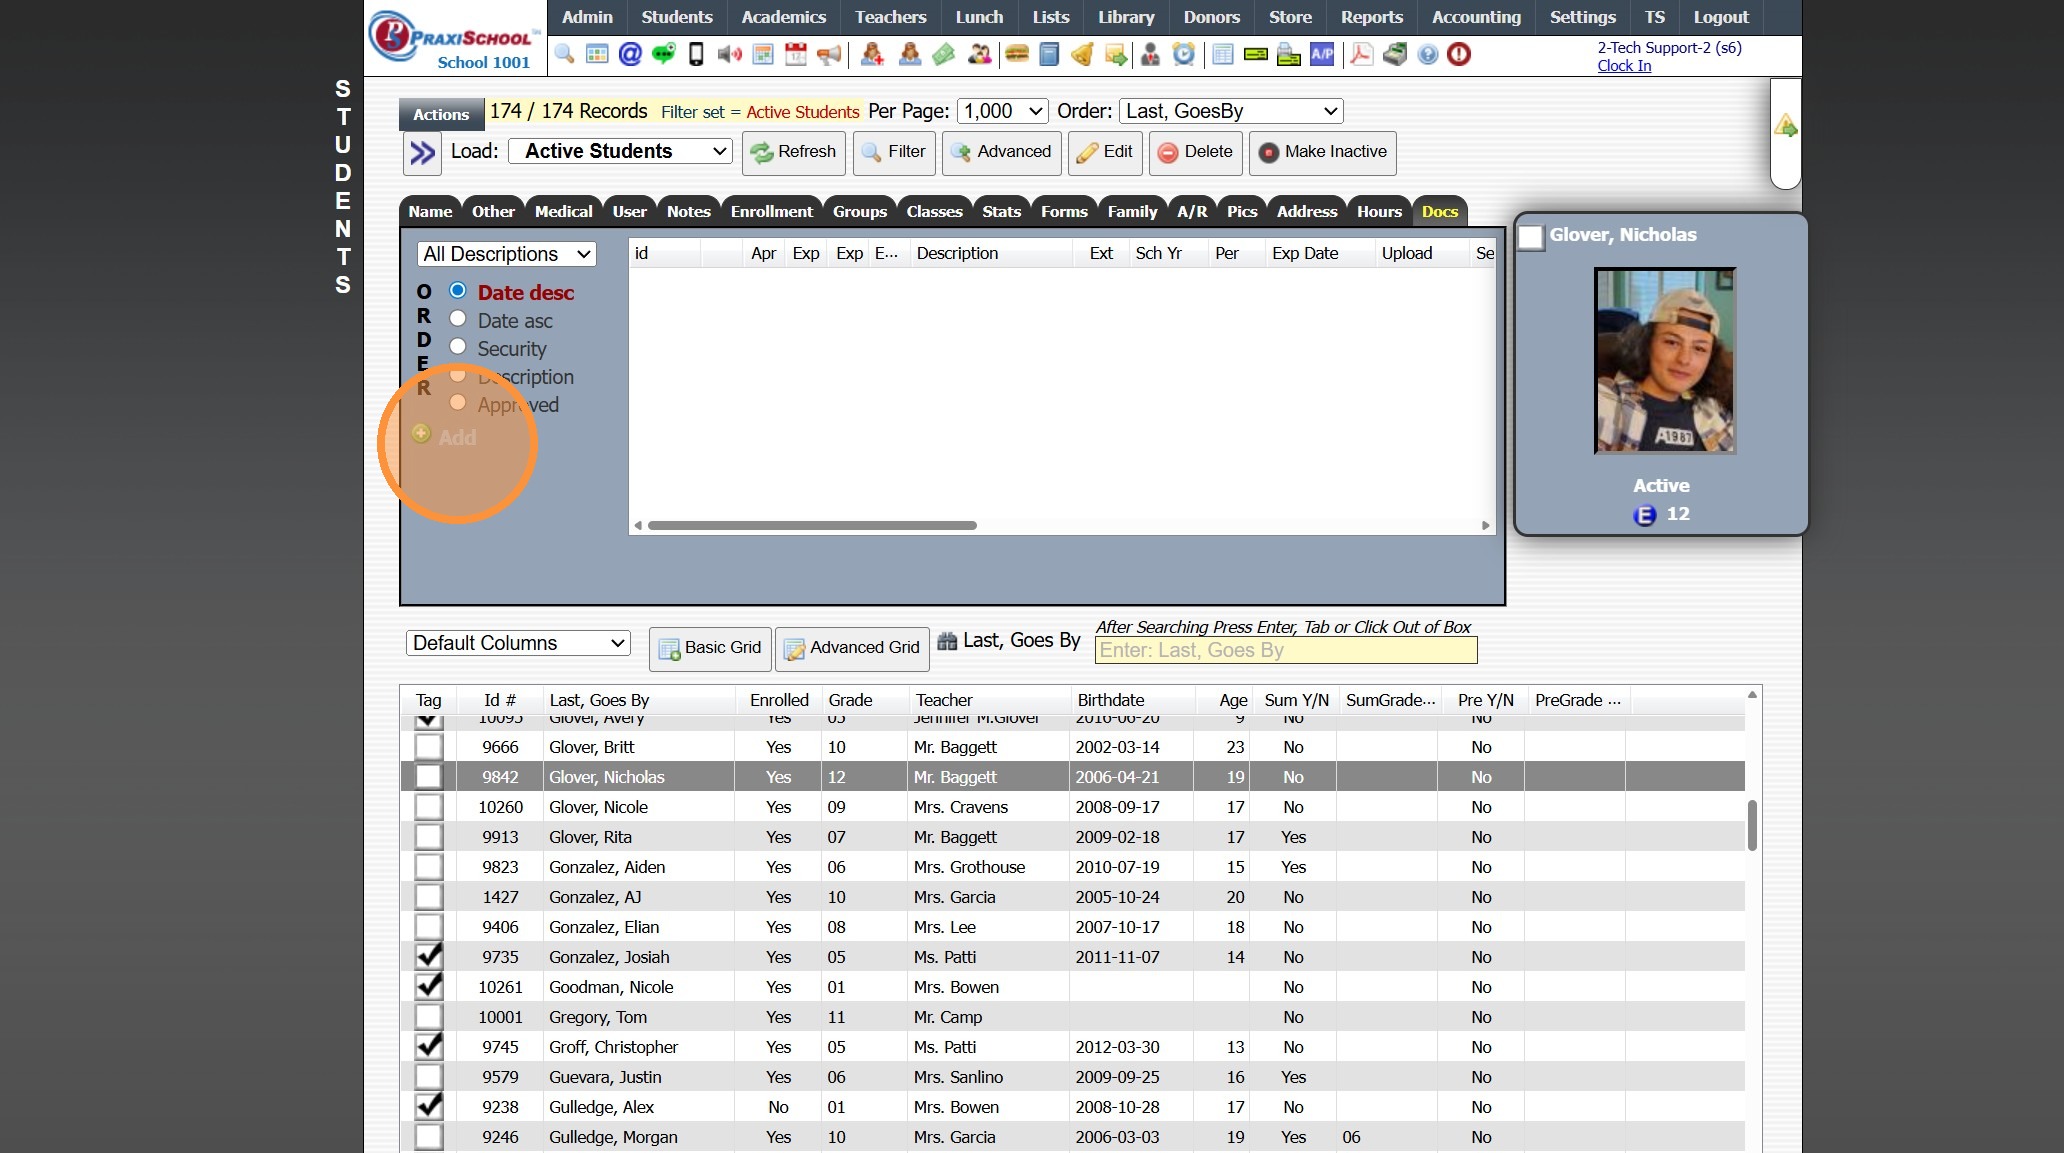
Task: Uncheck the tag for Gonzalez, Josiah
Action: (x=429, y=957)
